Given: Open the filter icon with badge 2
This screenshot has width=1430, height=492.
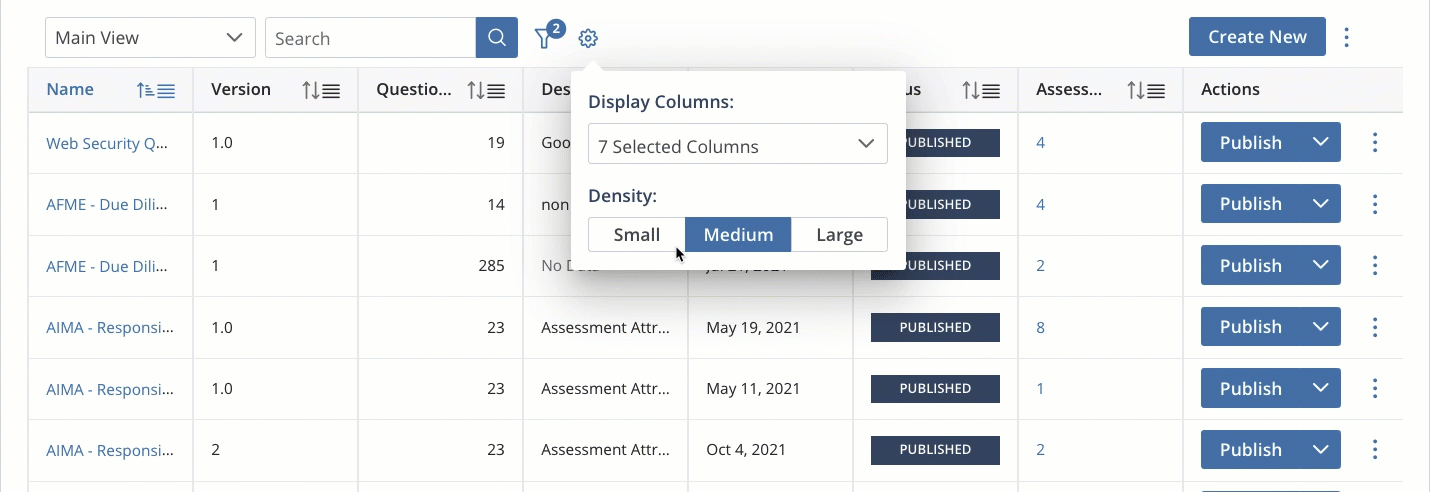Looking at the screenshot, I should coord(548,37).
